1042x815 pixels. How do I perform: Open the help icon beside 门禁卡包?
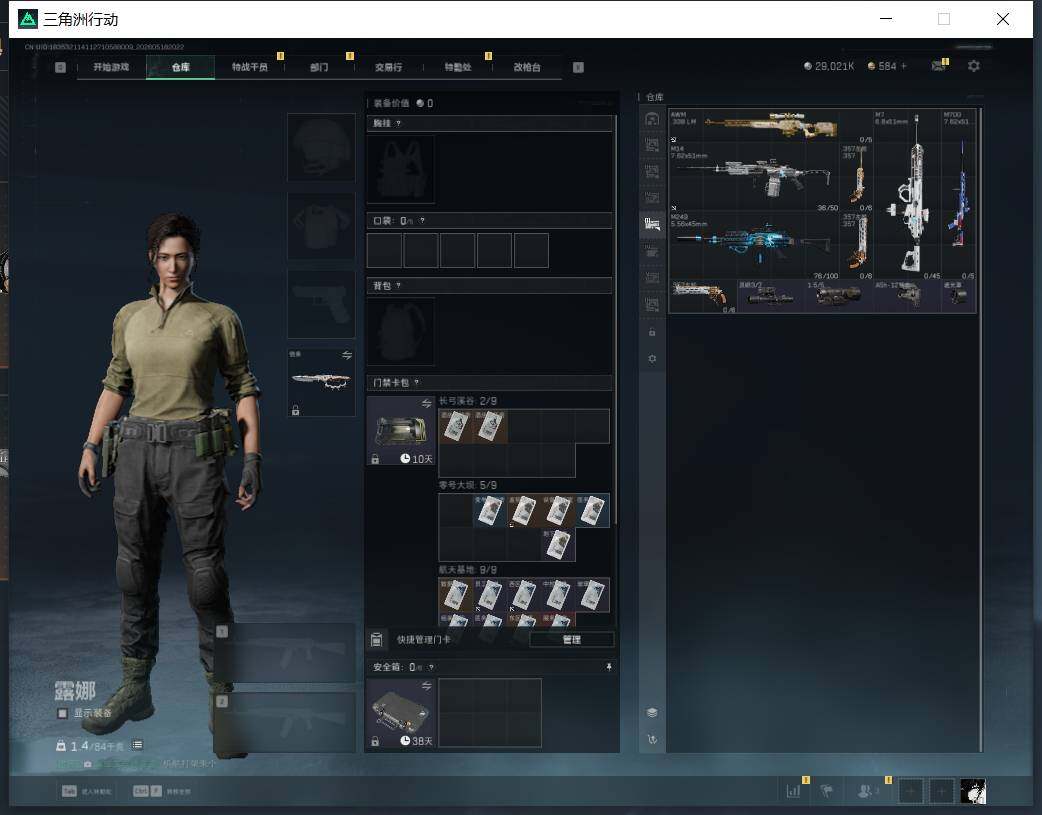click(x=417, y=382)
